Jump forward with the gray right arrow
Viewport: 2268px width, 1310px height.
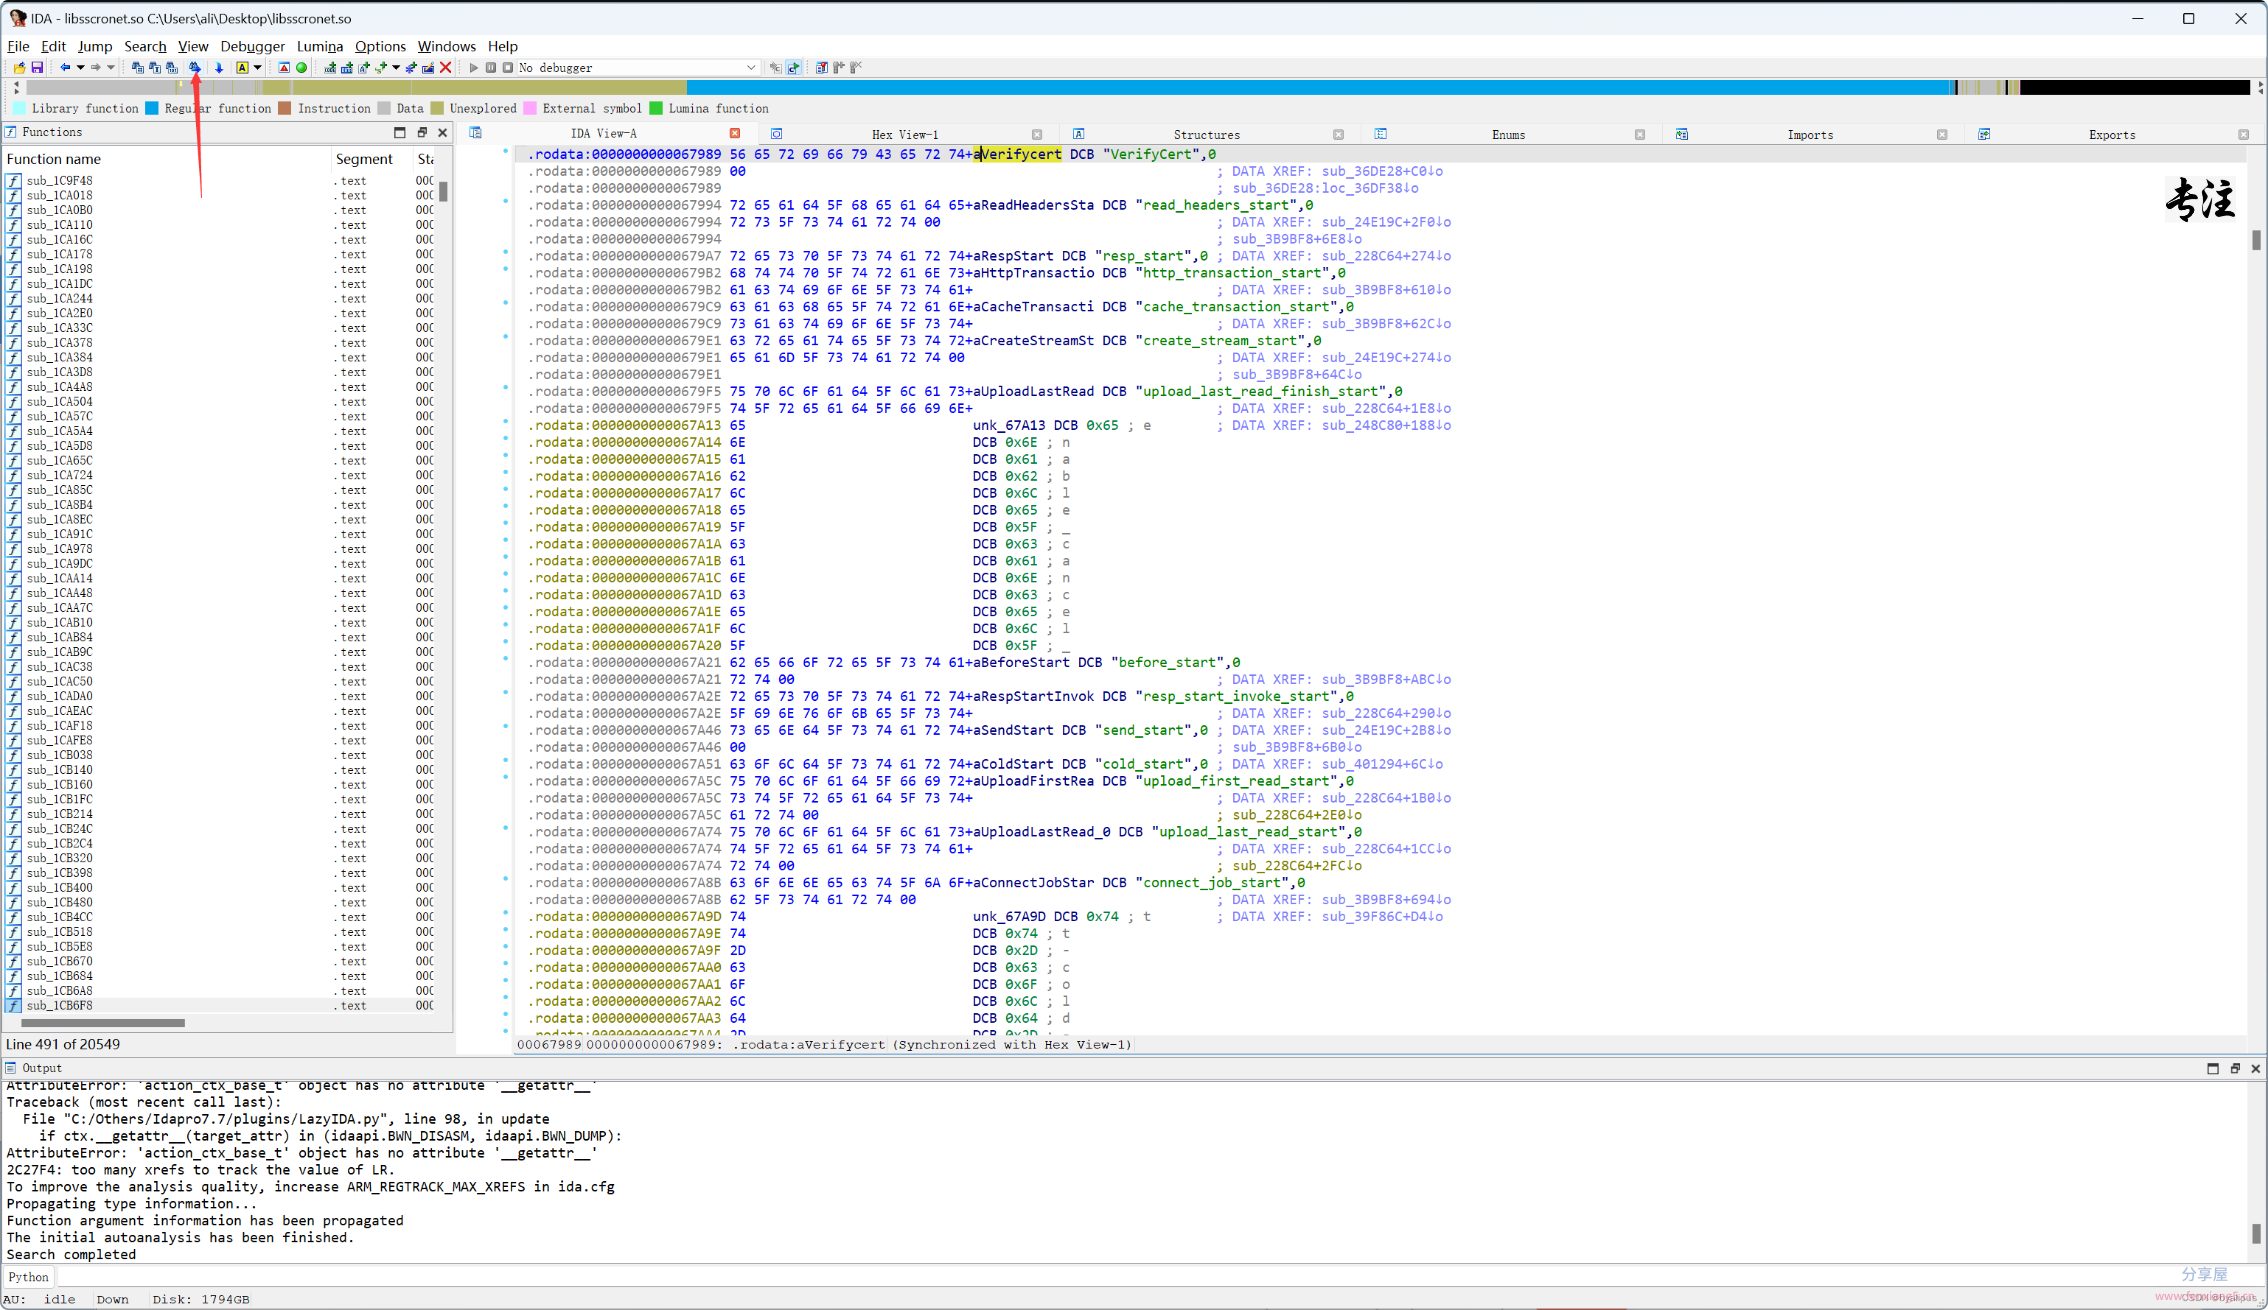point(96,68)
